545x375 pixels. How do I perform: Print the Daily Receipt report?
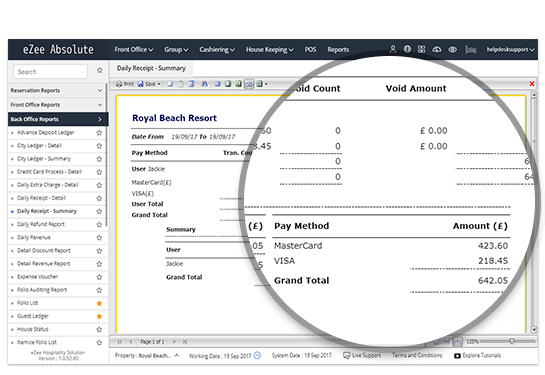(124, 84)
